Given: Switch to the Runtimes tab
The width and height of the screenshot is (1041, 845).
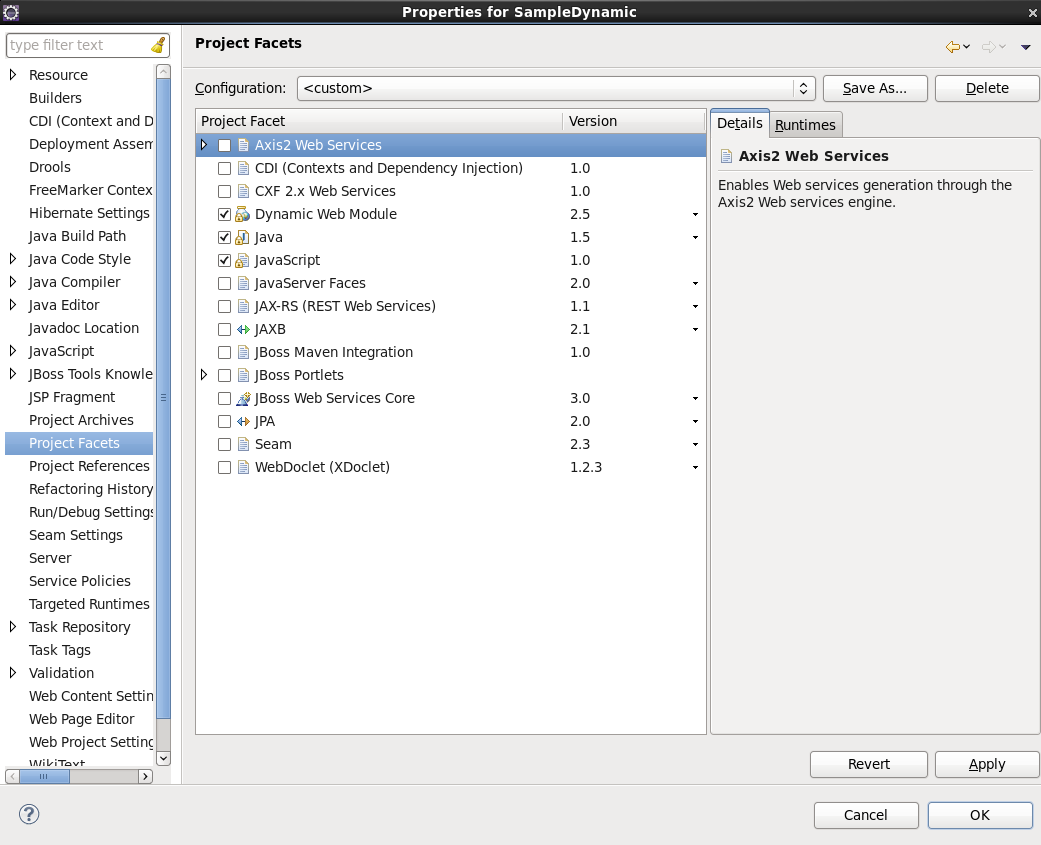Looking at the screenshot, I should tap(805, 125).
